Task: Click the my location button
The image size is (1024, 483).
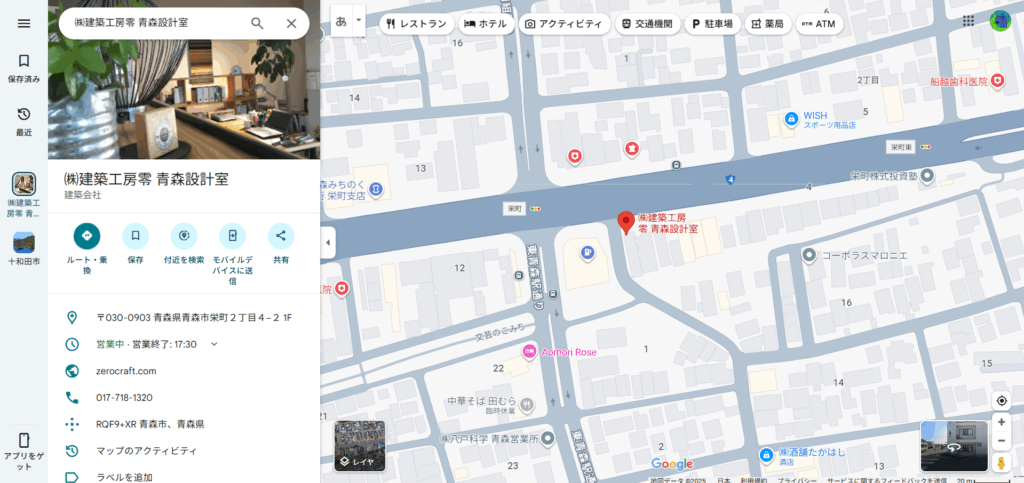Action: (1001, 401)
